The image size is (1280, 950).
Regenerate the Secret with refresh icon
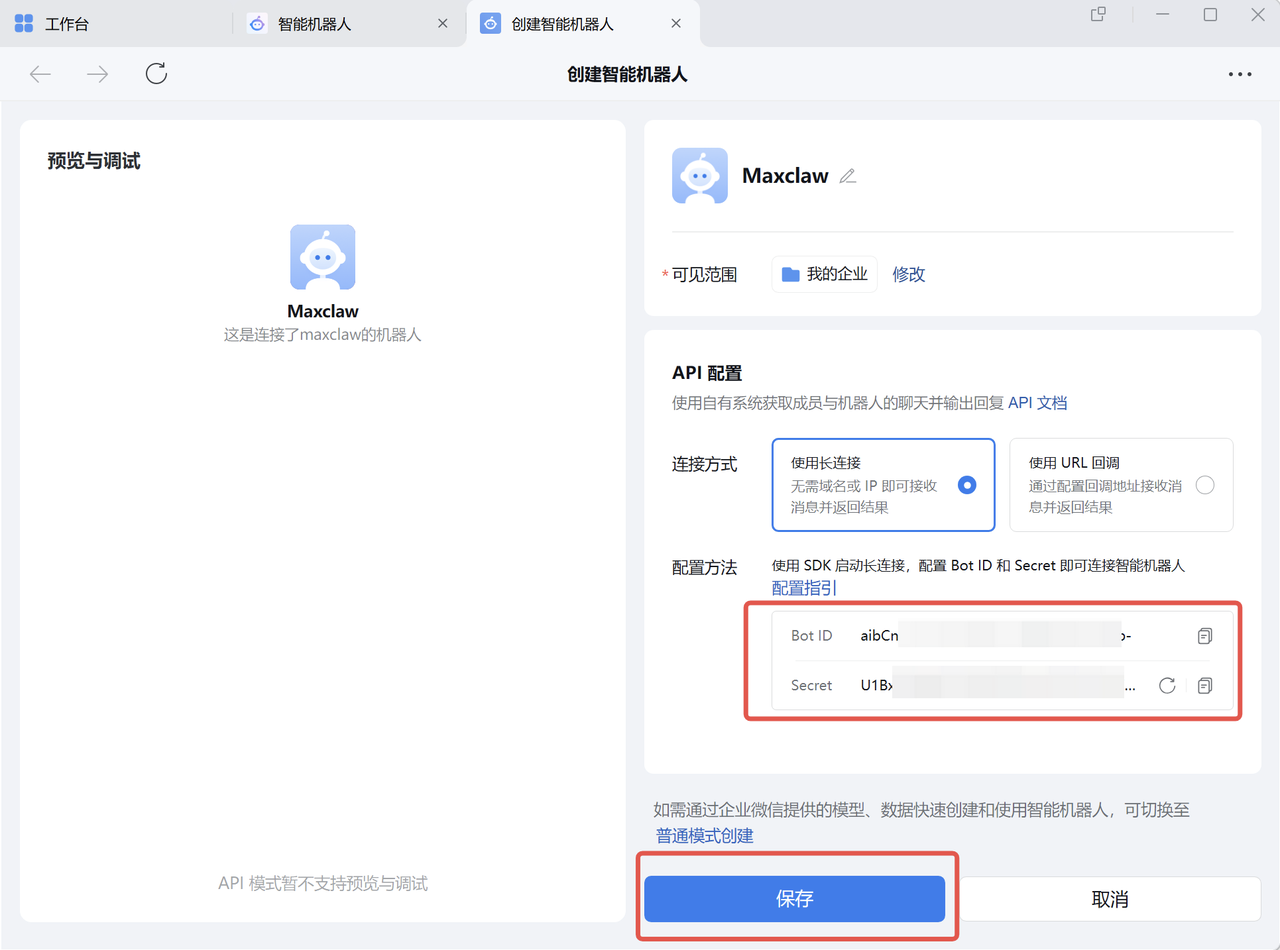point(1166,686)
